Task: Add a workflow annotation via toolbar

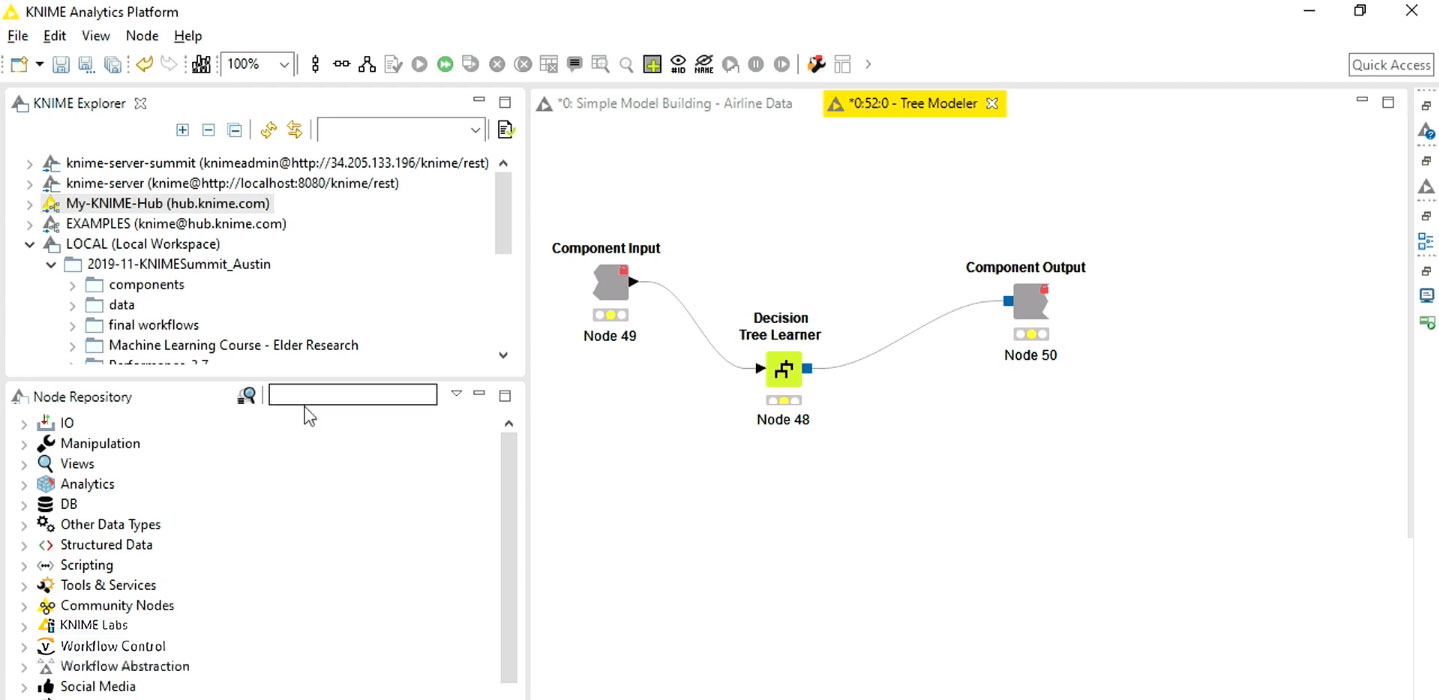Action: tap(575, 64)
